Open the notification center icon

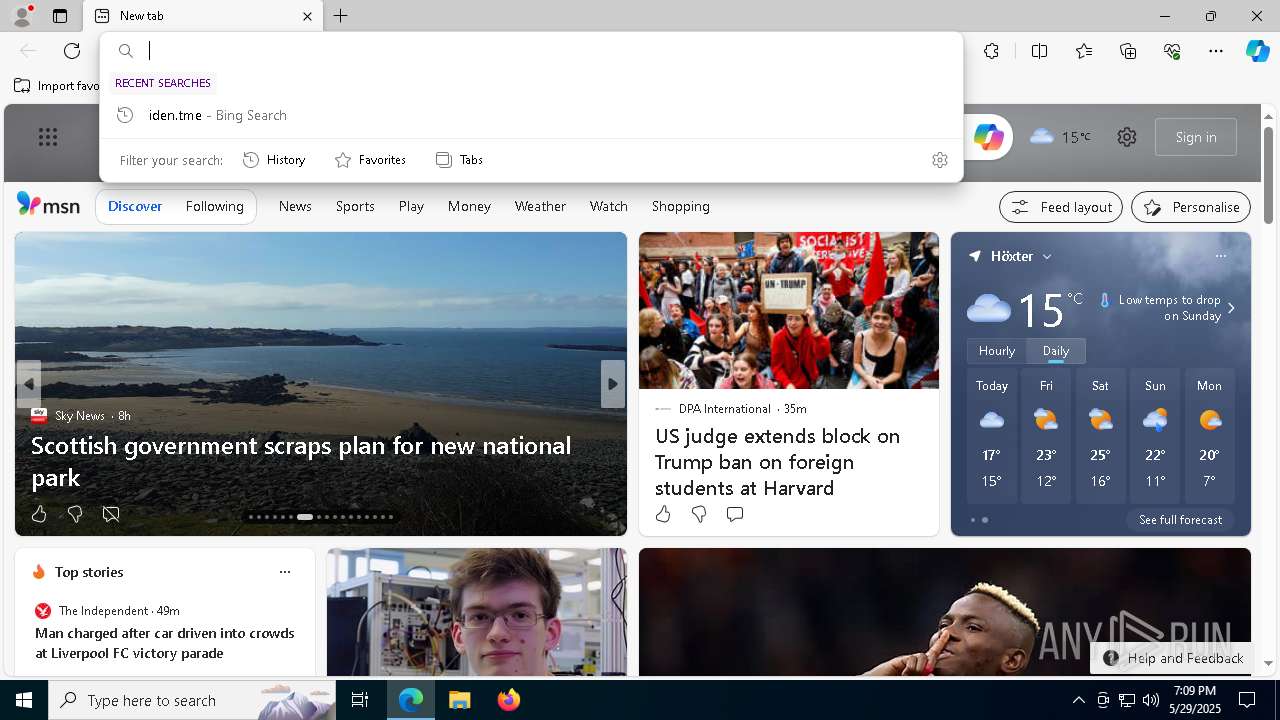(1247, 700)
